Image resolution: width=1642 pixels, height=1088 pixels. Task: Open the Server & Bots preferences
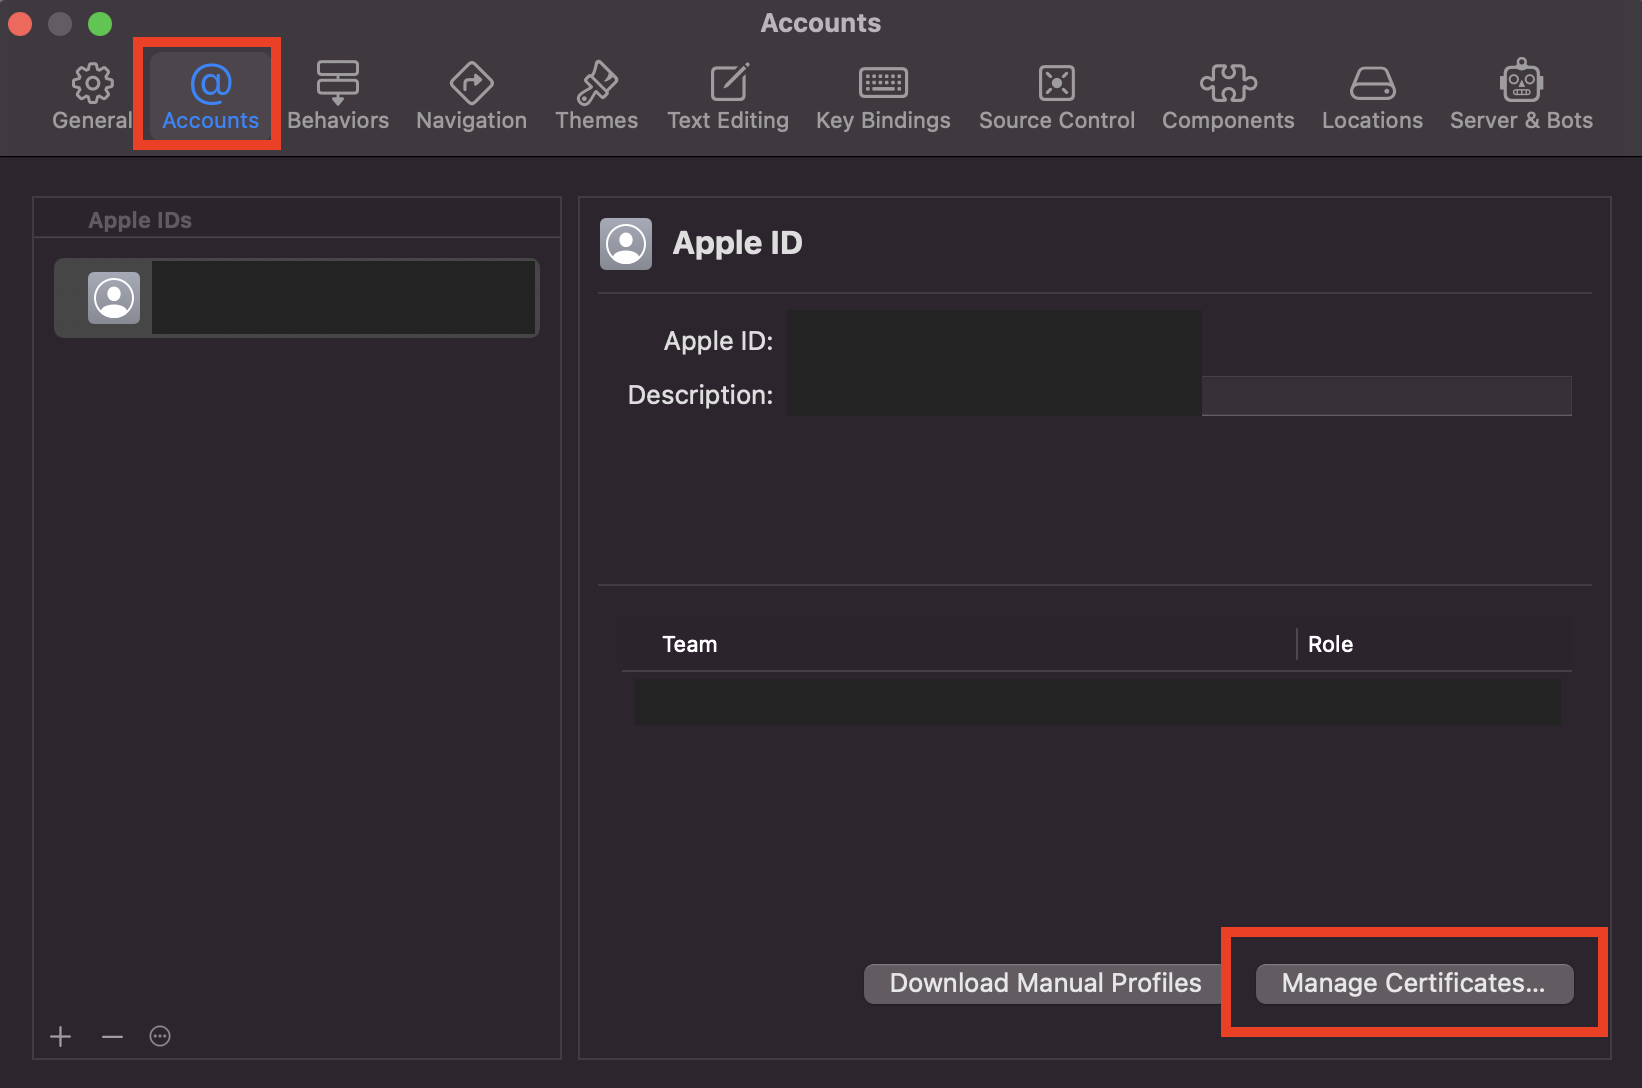tap(1521, 97)
